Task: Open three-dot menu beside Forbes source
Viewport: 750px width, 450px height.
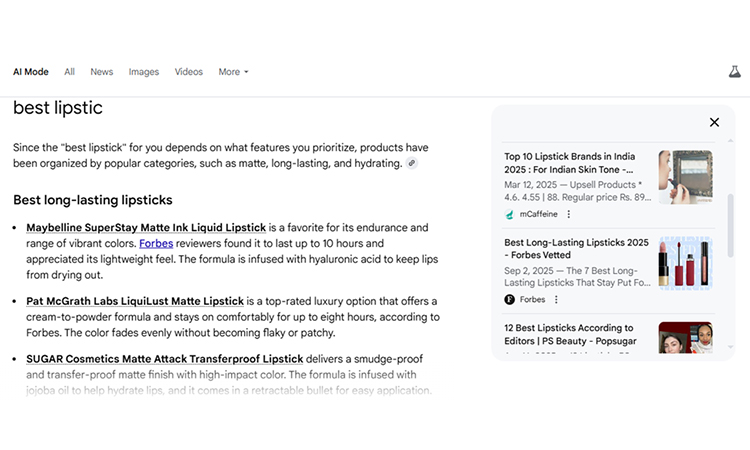Action: [556, 299]
